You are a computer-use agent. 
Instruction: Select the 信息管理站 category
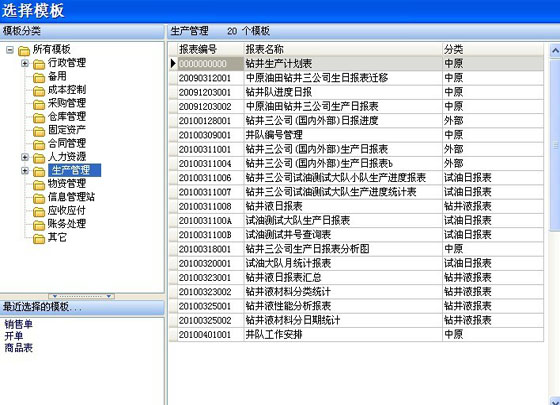click(71, 197)
